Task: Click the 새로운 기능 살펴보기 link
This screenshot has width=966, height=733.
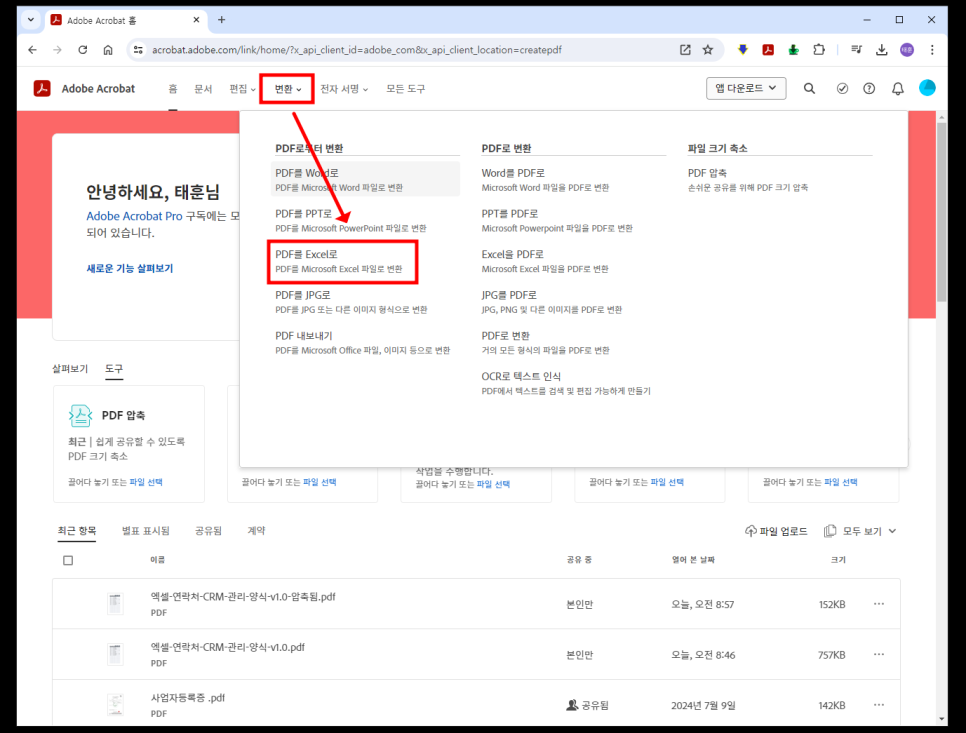Action: tap(130, 269)
